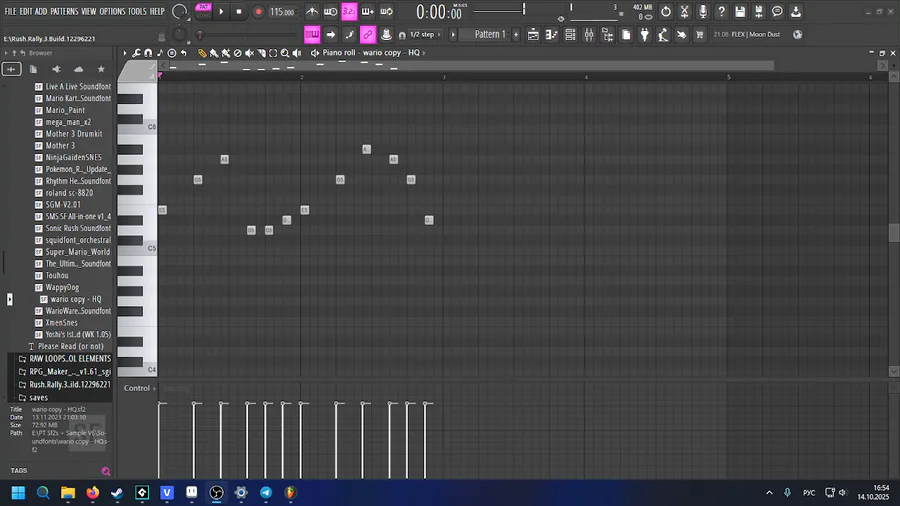Select the Zoom magnifier tool in piano roll
Image resolution: width=900 pixels, height=506 pixels.
click(285, 53)
